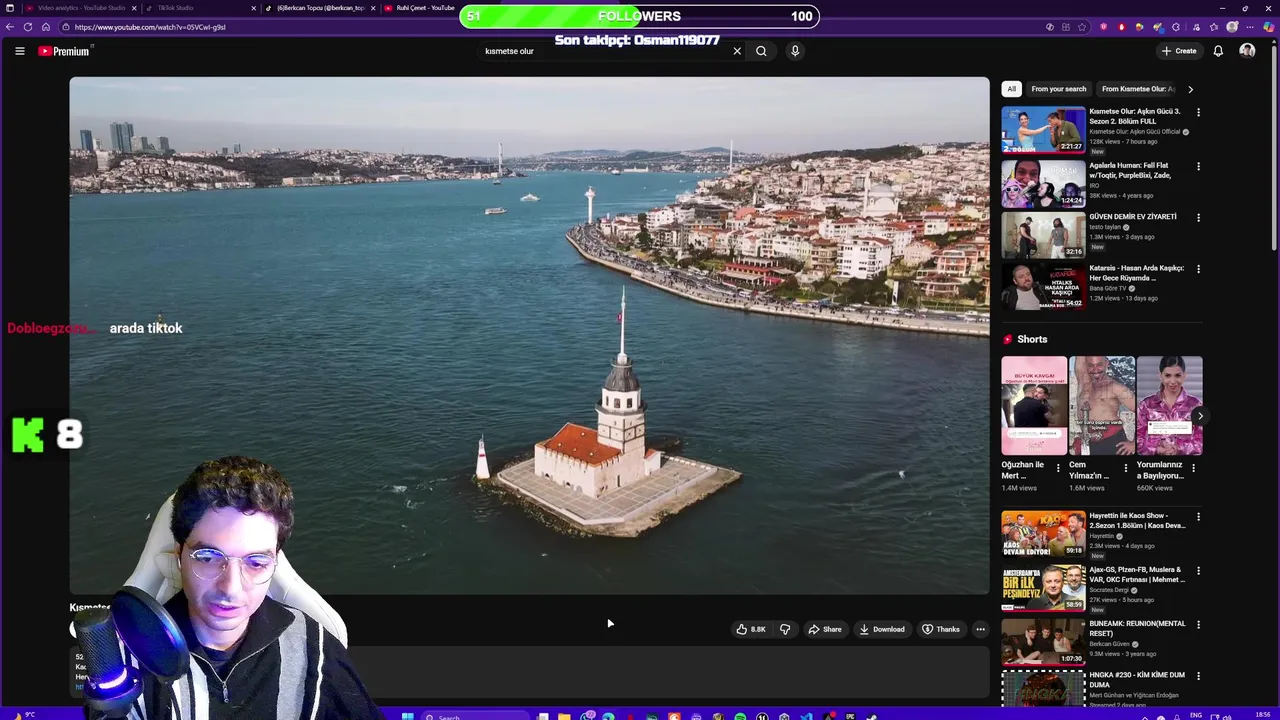Open Copilot sidebar icon
The height and width of the screenshot is (720, 1280).
(x=1268, y=27)
